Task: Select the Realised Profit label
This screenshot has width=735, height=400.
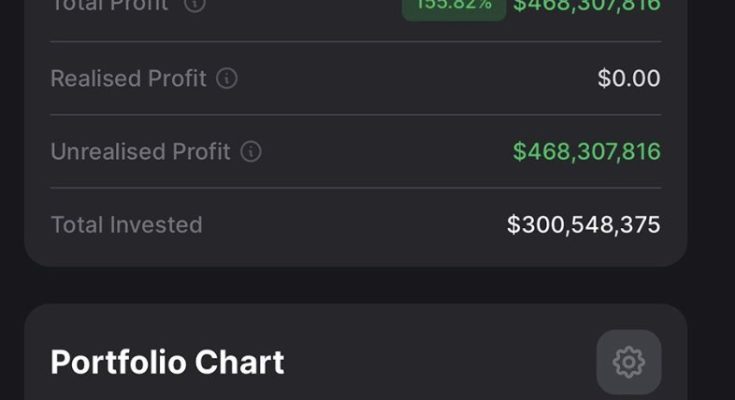Action: coord(128,78)
